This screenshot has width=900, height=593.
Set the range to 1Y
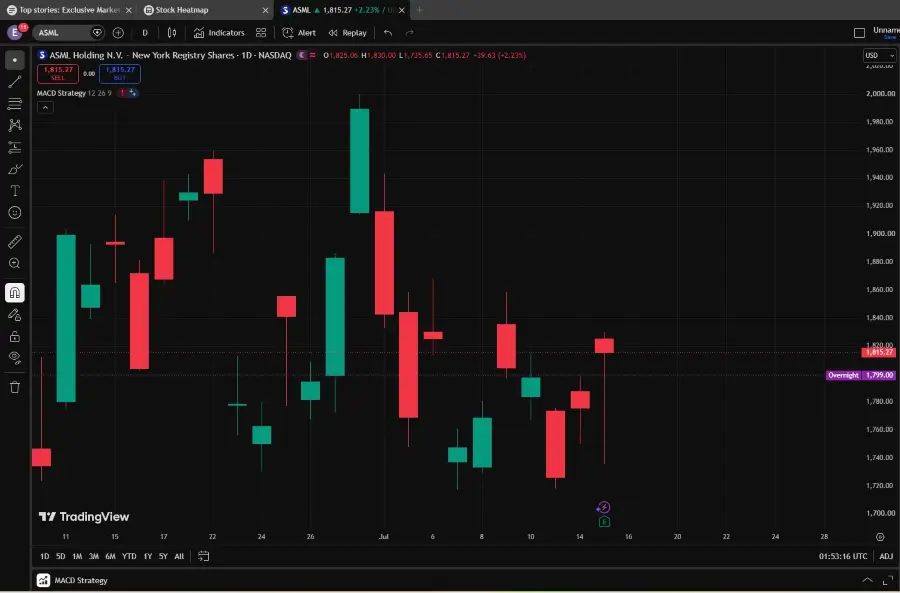148,556
